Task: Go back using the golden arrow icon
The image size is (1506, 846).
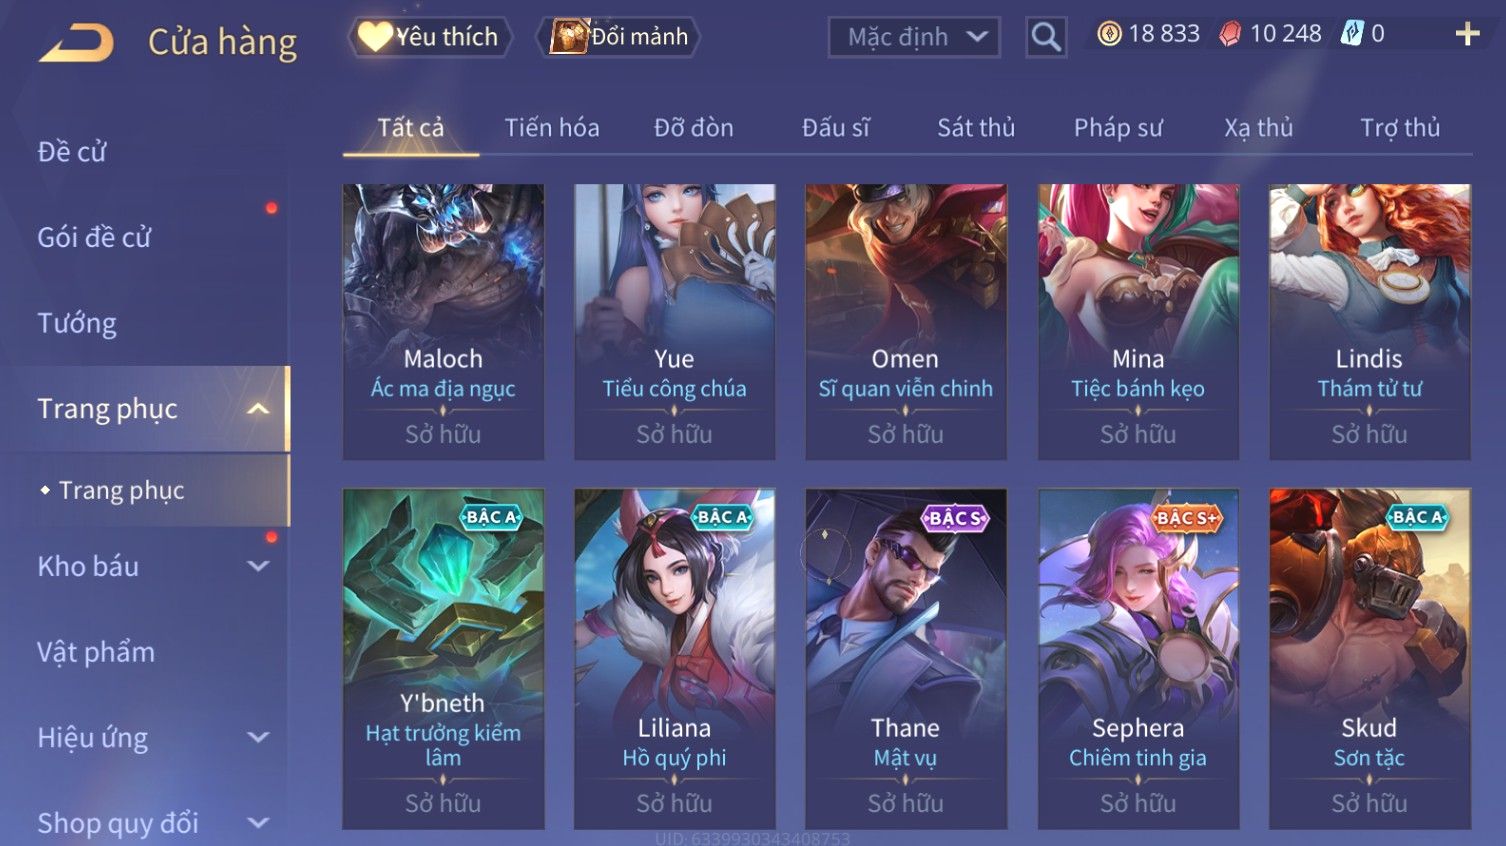Action: (x=76, y=43)
